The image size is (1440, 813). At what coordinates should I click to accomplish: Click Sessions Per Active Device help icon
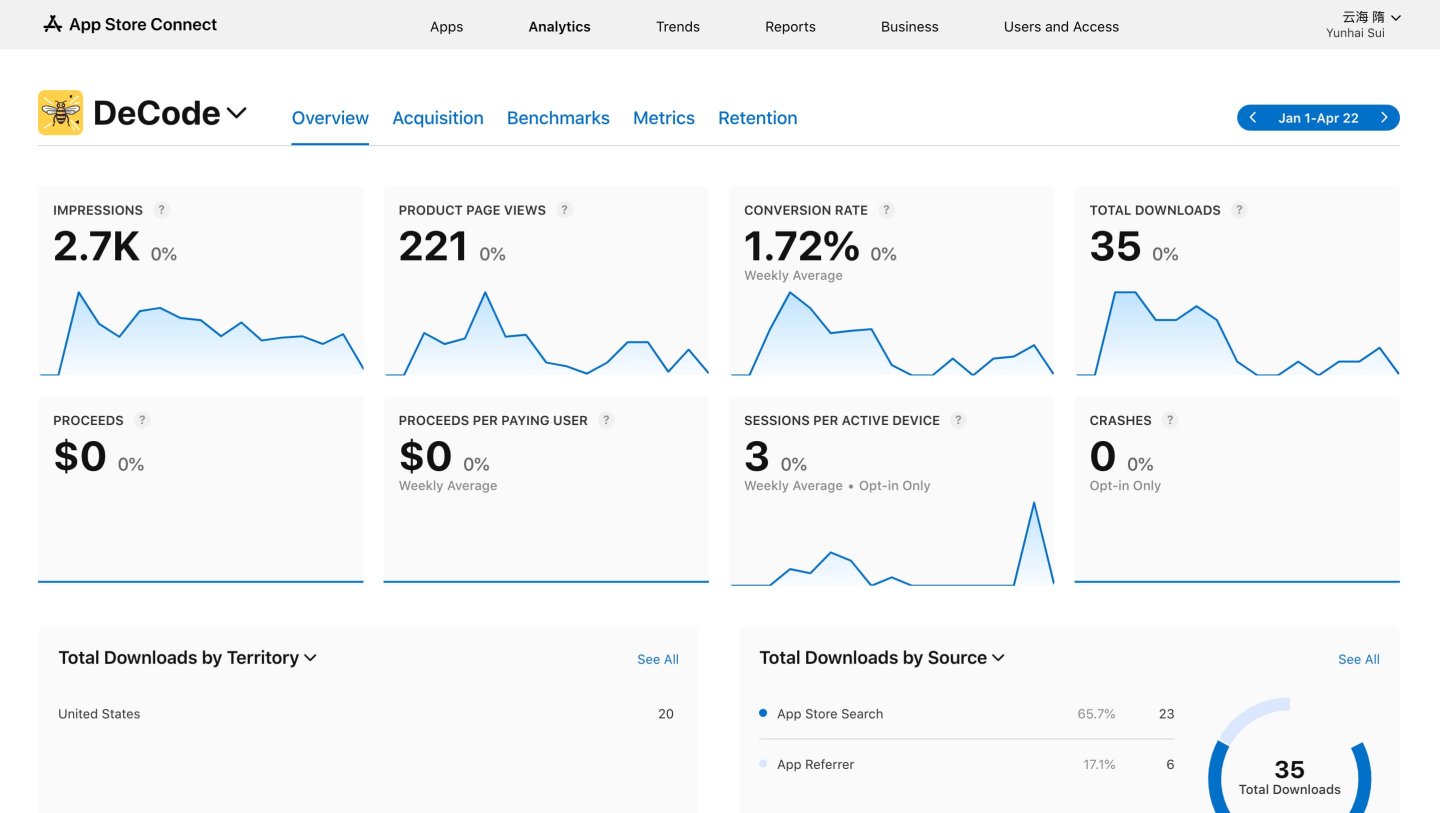click(958, 420)
